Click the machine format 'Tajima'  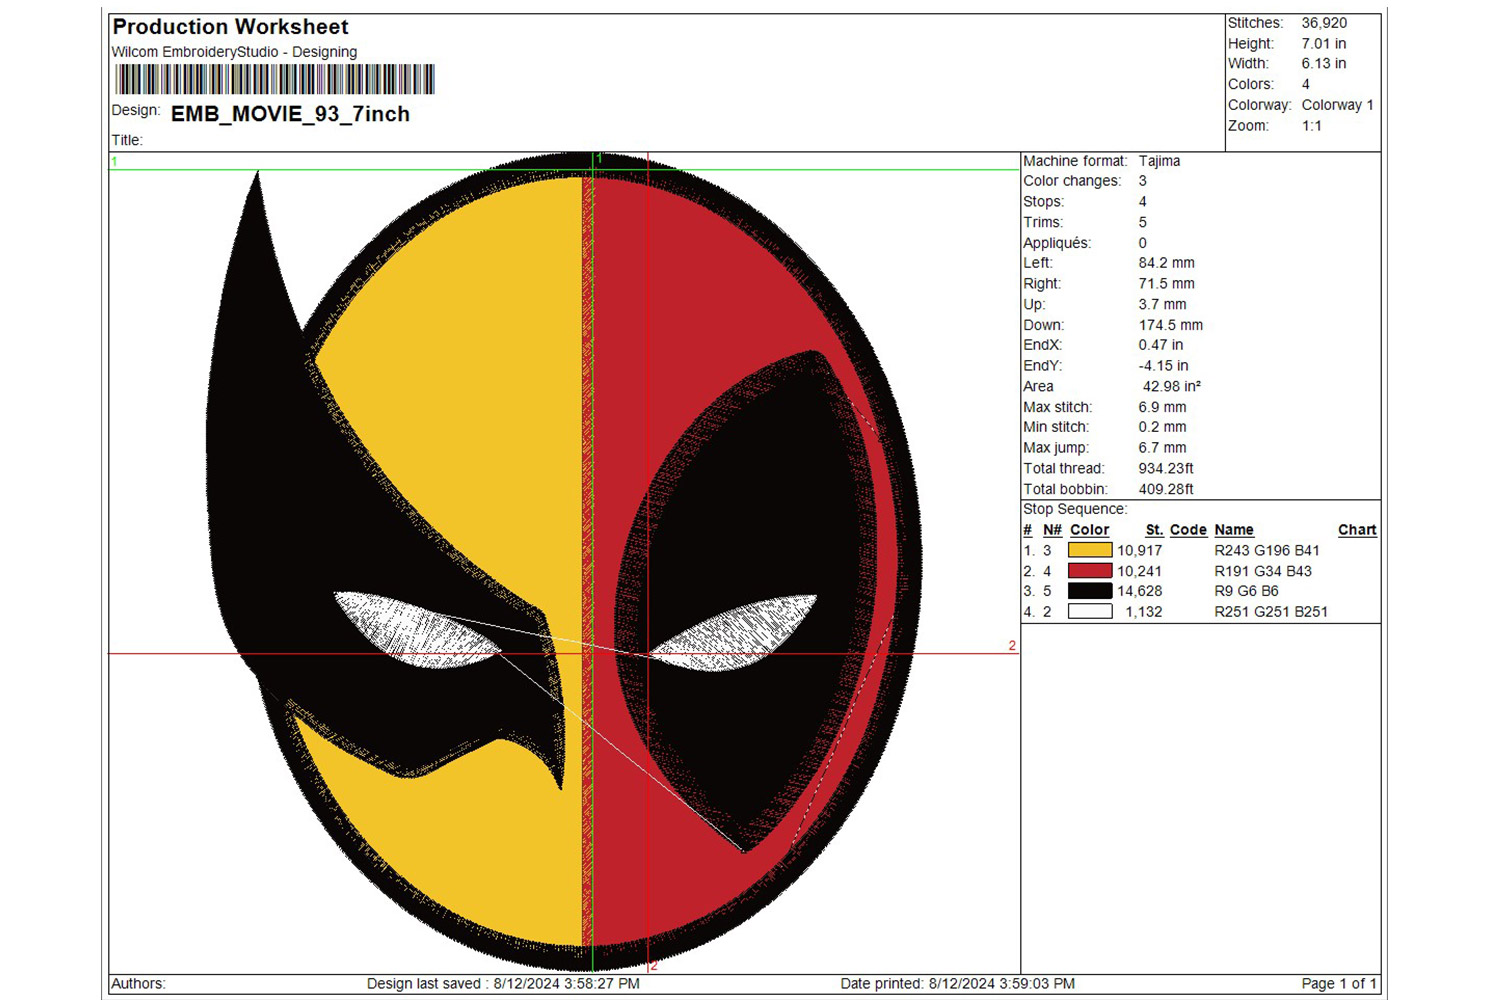[x=1159, y=161]
